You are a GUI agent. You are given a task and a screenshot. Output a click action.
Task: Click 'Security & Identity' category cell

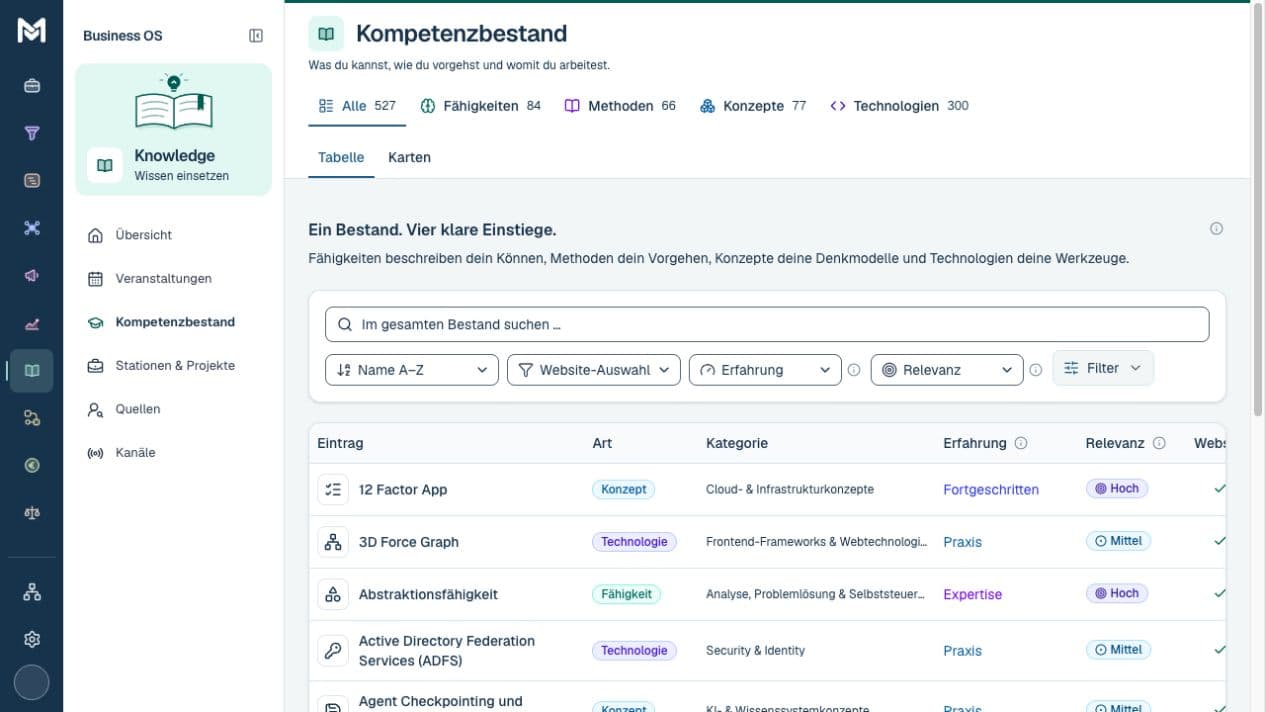(755, 651)
